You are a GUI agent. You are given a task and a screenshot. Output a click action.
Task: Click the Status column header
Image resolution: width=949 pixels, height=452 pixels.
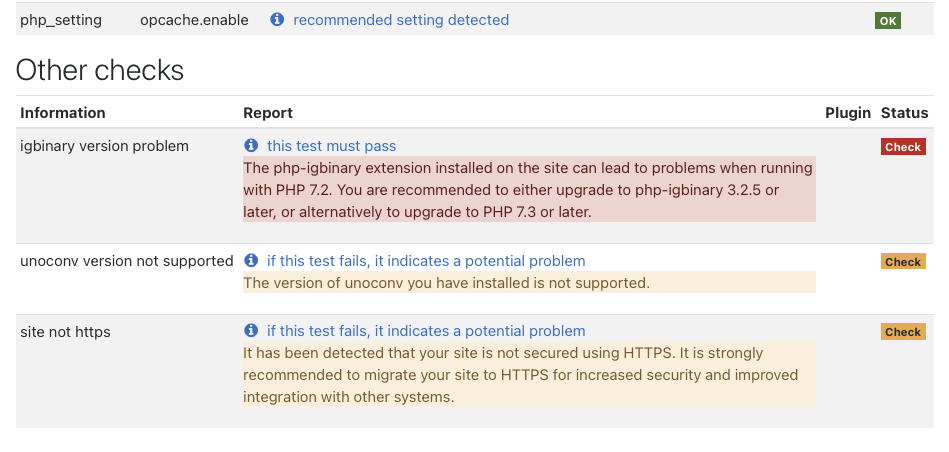pyautogui.click(x=904, y=113)
